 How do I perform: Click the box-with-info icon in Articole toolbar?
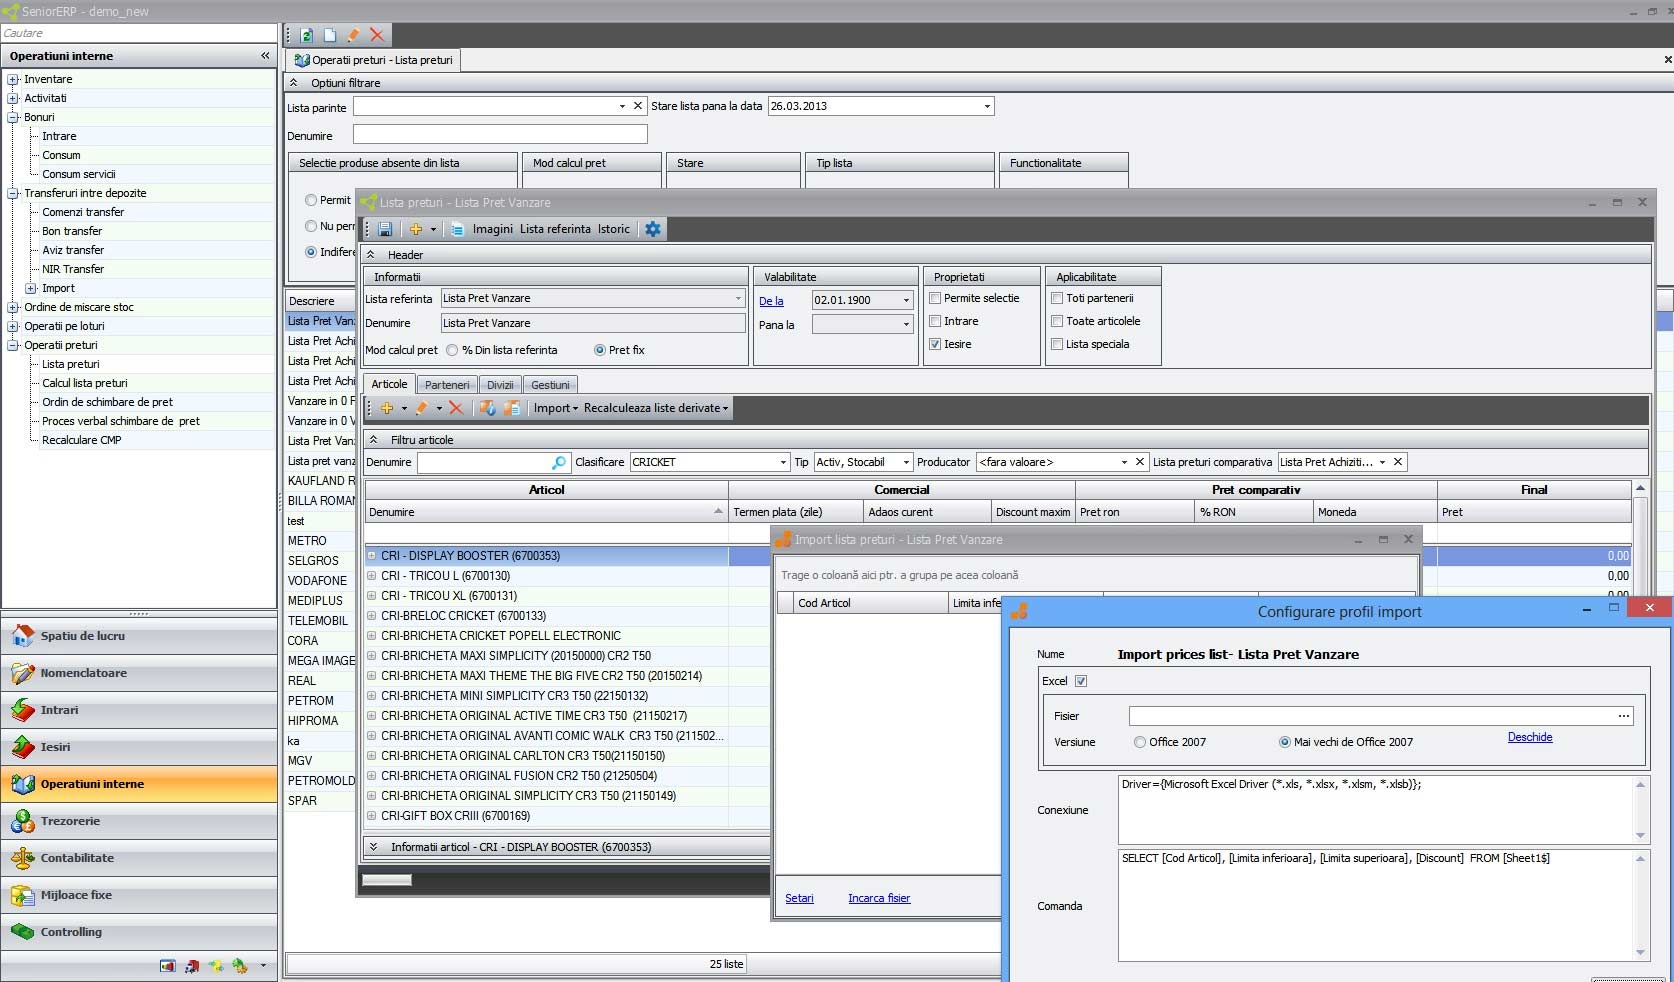click(487, 408)
